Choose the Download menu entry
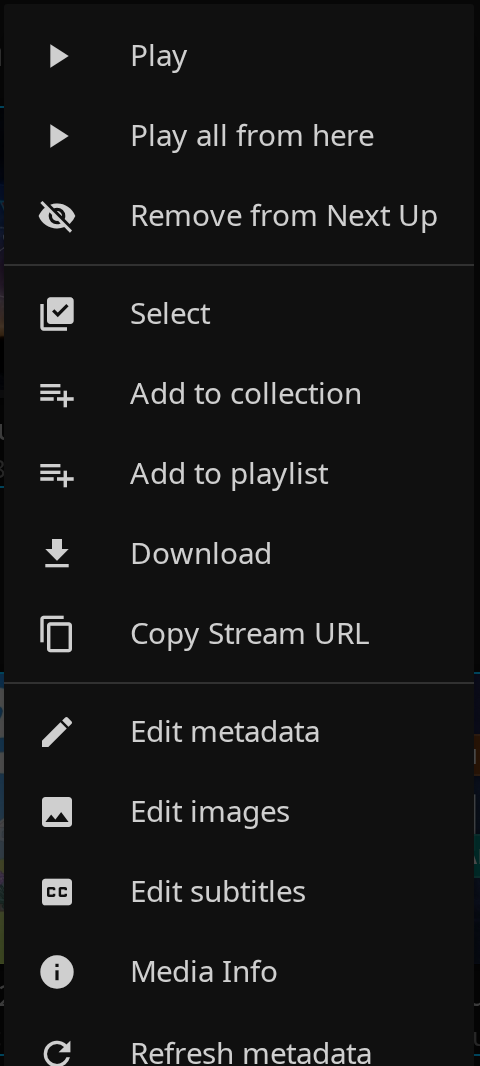 (239, 554)
